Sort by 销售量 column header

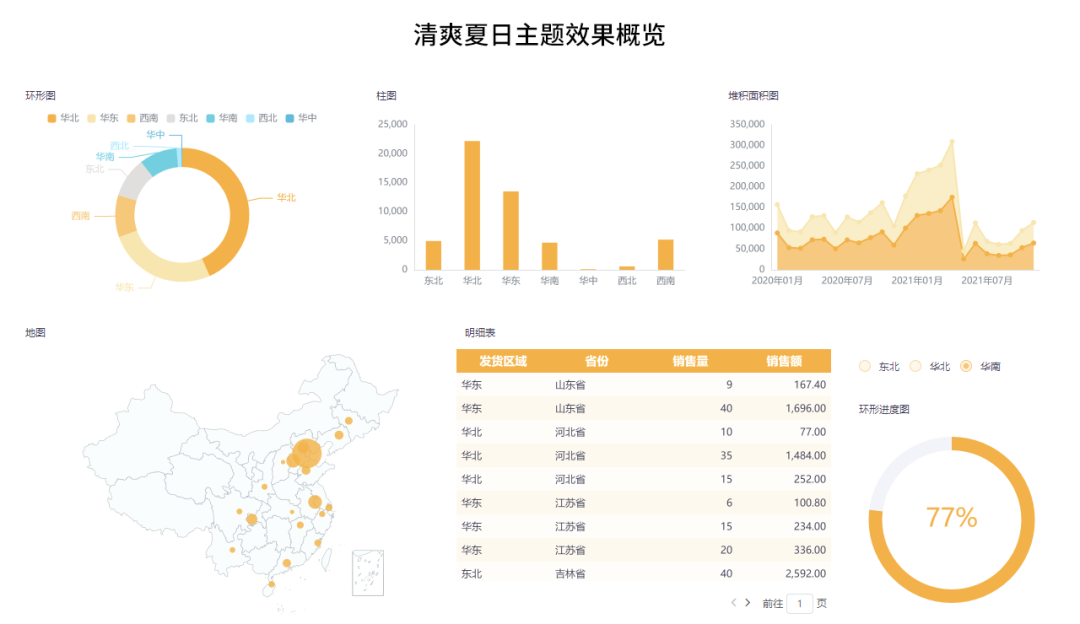690,361
